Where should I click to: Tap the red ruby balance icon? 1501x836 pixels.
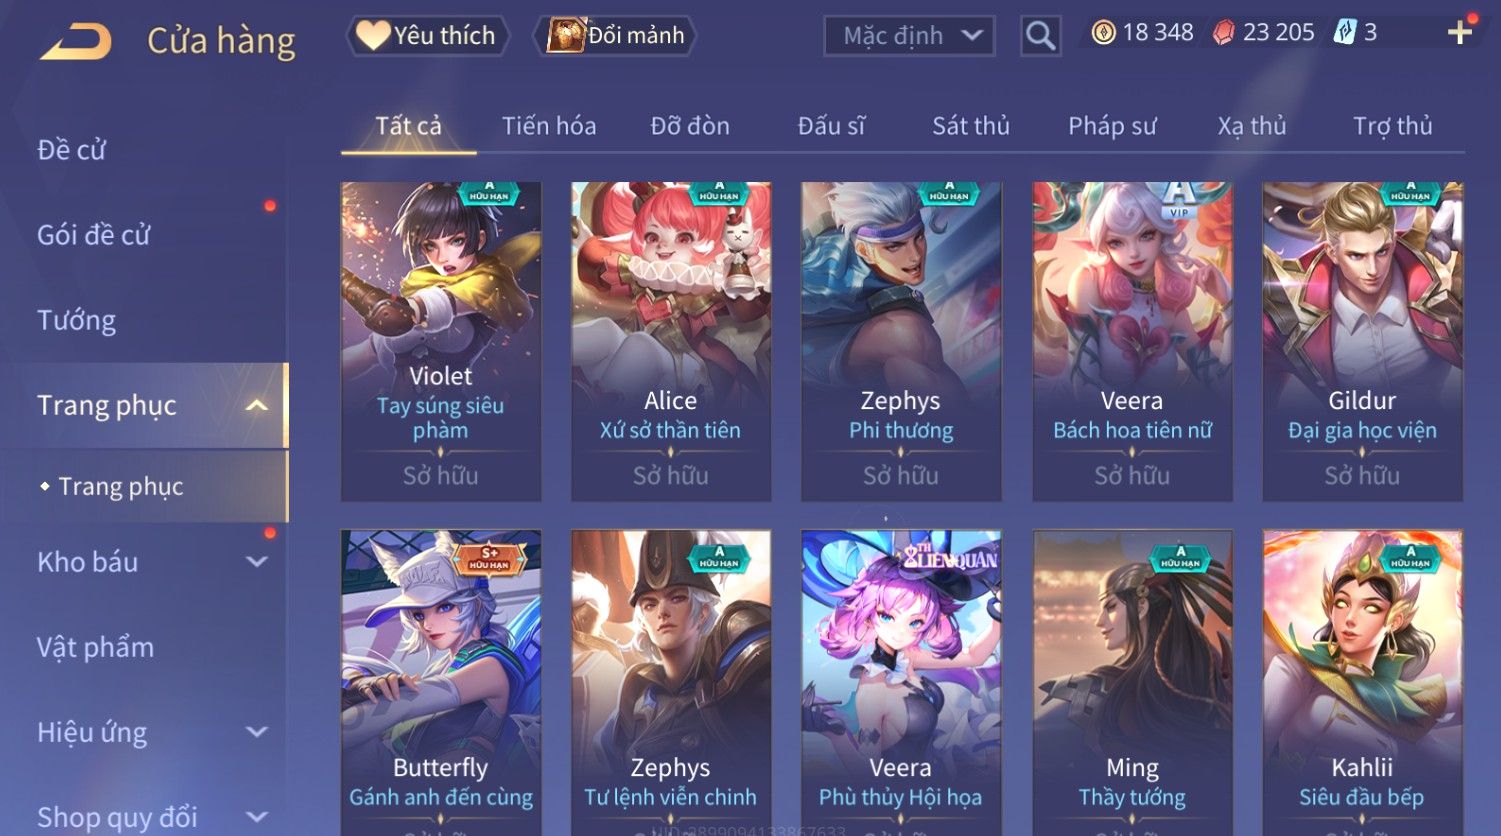click(1223, 33)
